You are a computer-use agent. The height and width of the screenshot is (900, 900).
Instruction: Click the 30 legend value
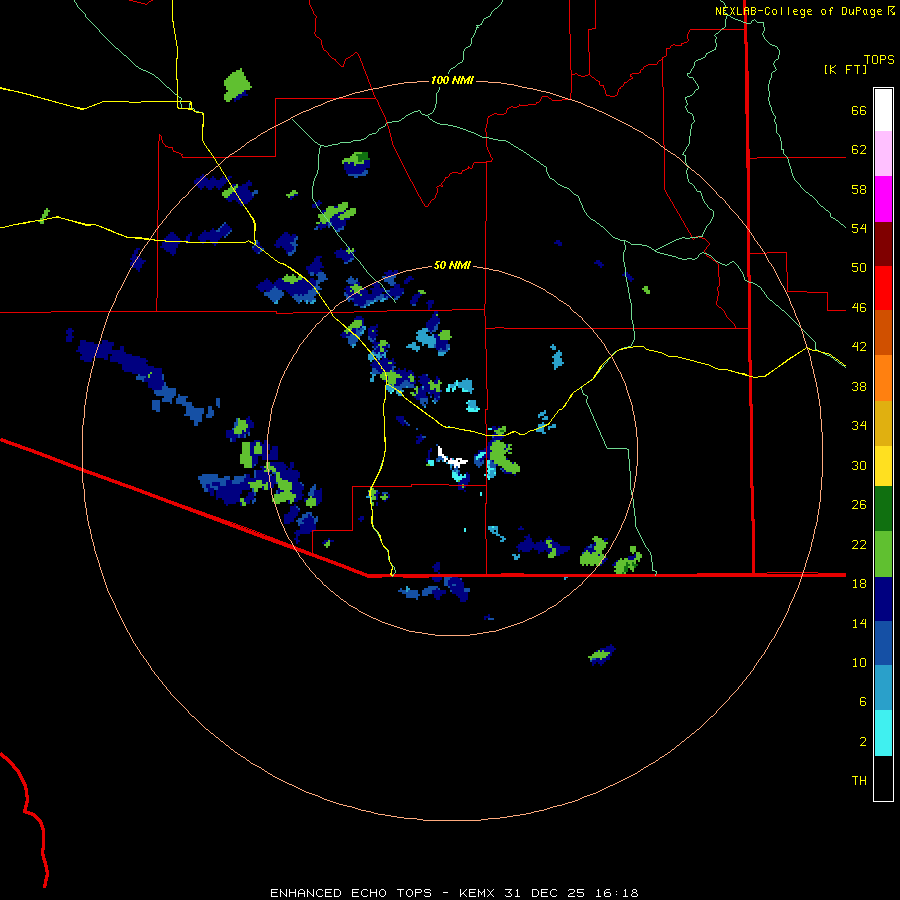tap(859, 465)
